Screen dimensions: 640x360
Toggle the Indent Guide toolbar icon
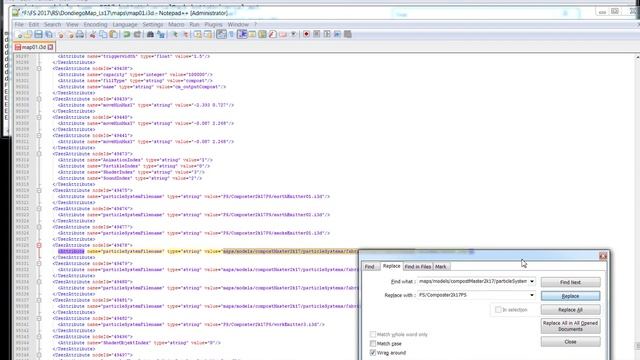tap(242, 35)
